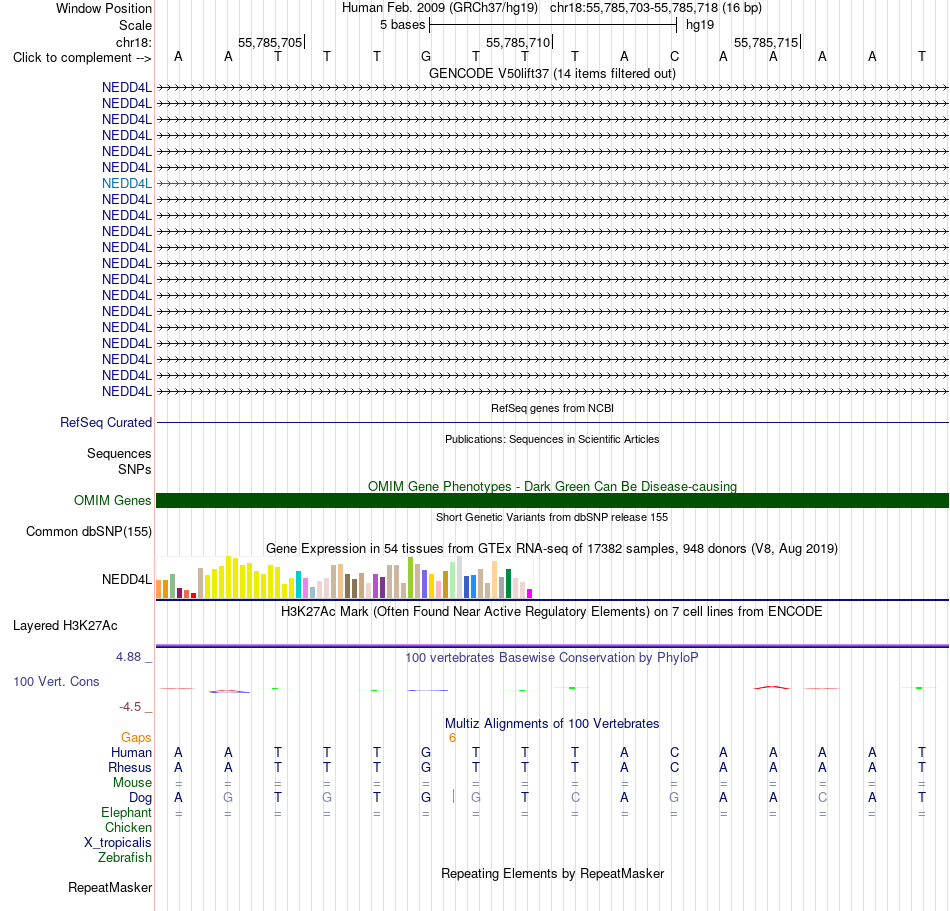Click the orange 6 gap count
950x911 pixels.
click(x=452, y=737)
